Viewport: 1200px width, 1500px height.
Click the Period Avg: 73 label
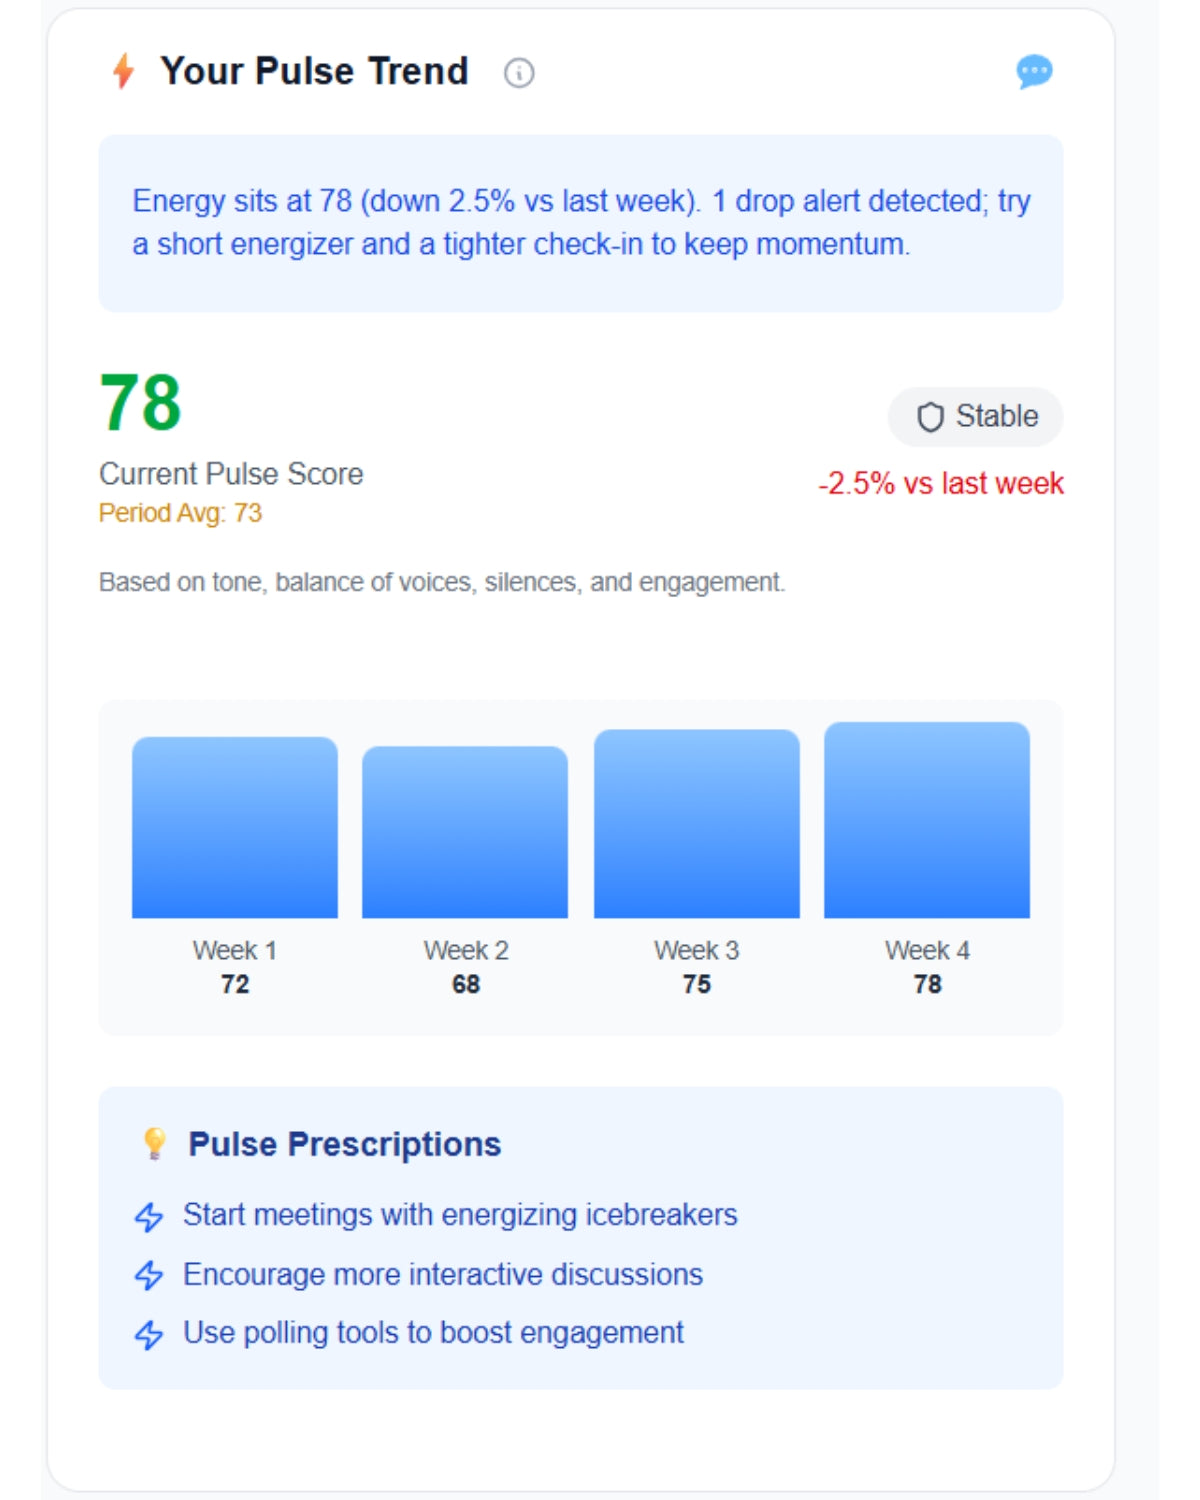(180, 513)
